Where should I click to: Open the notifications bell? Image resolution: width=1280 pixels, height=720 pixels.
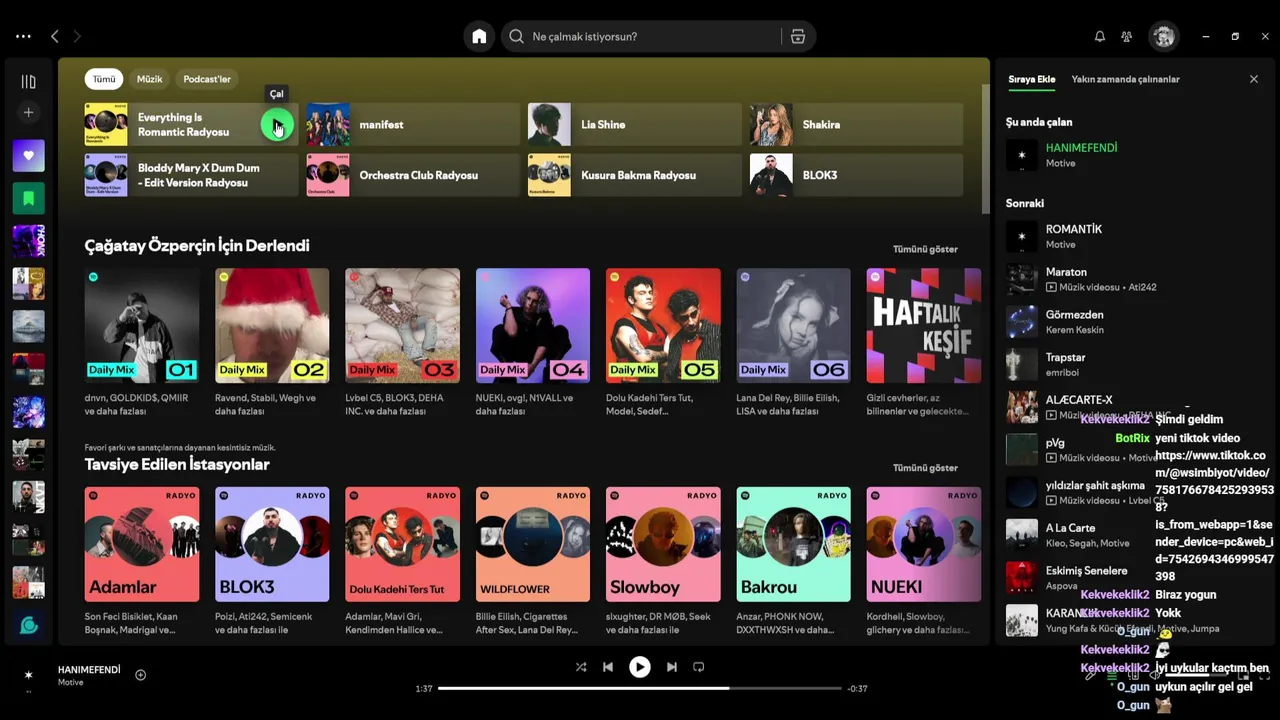[1100, 36]
